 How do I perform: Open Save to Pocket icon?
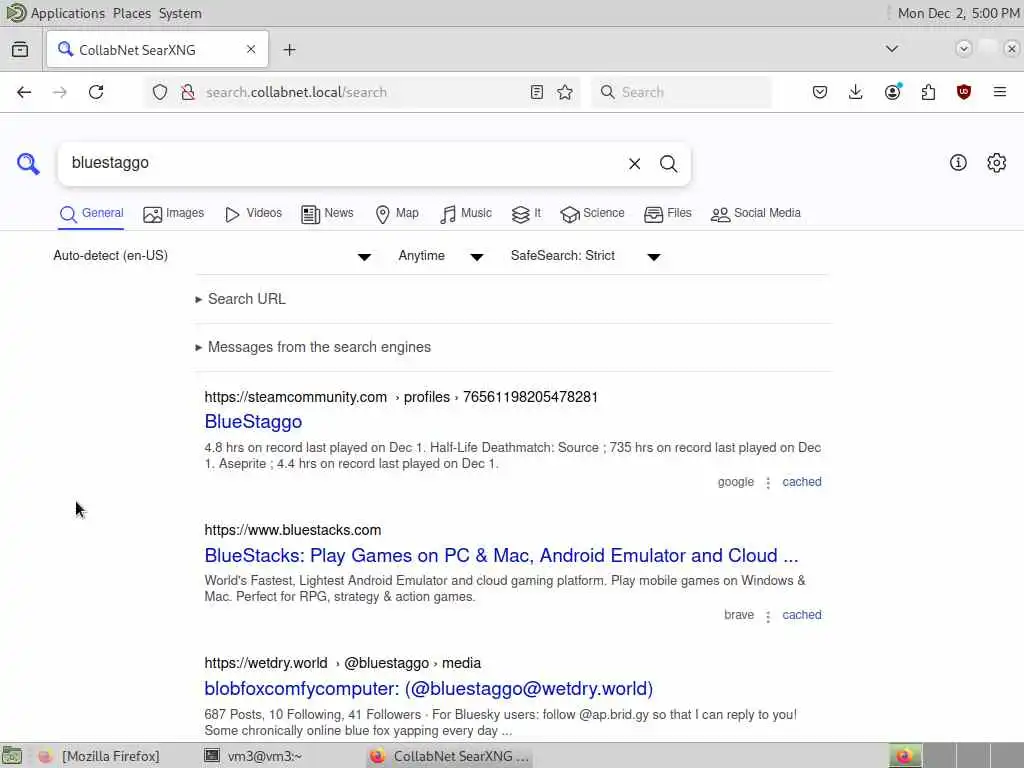[x=820, y=92]
